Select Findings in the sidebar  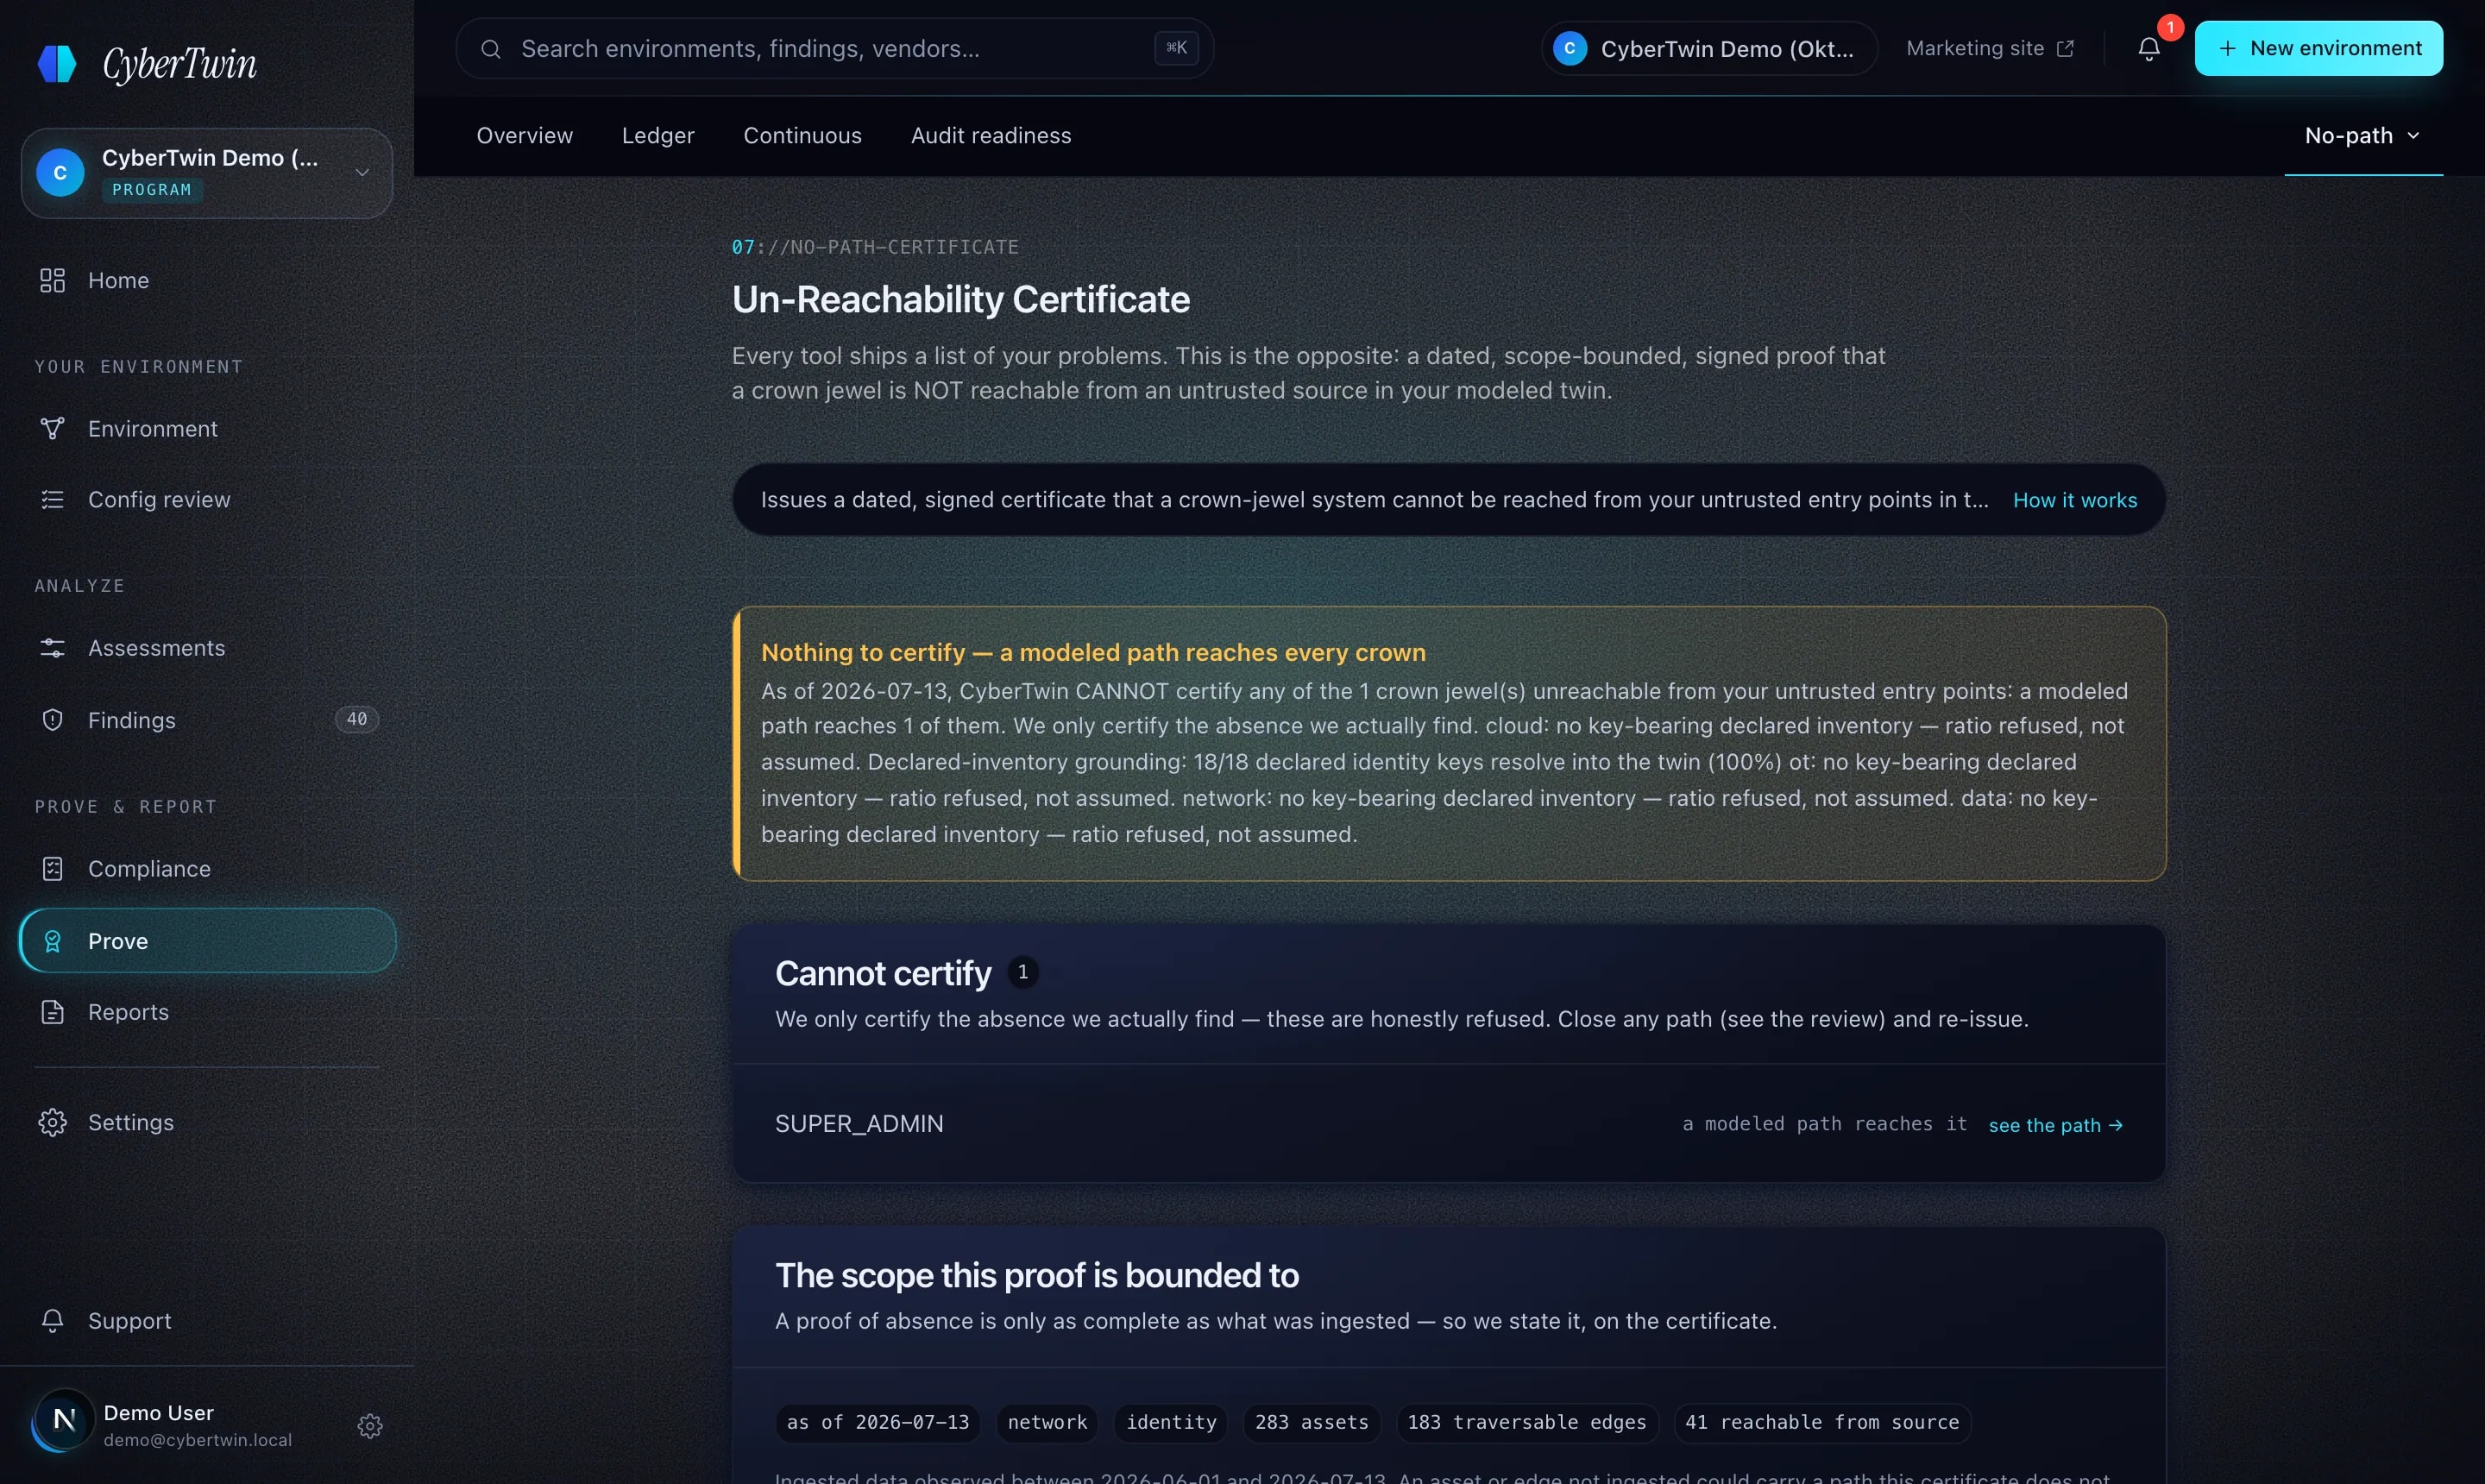207,720
